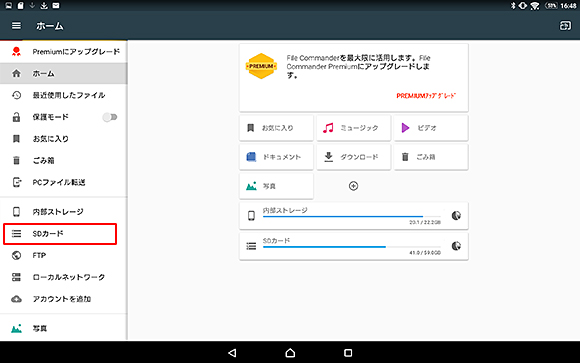Open PCファイル転送 in sidebar

[x=63, y=182]
